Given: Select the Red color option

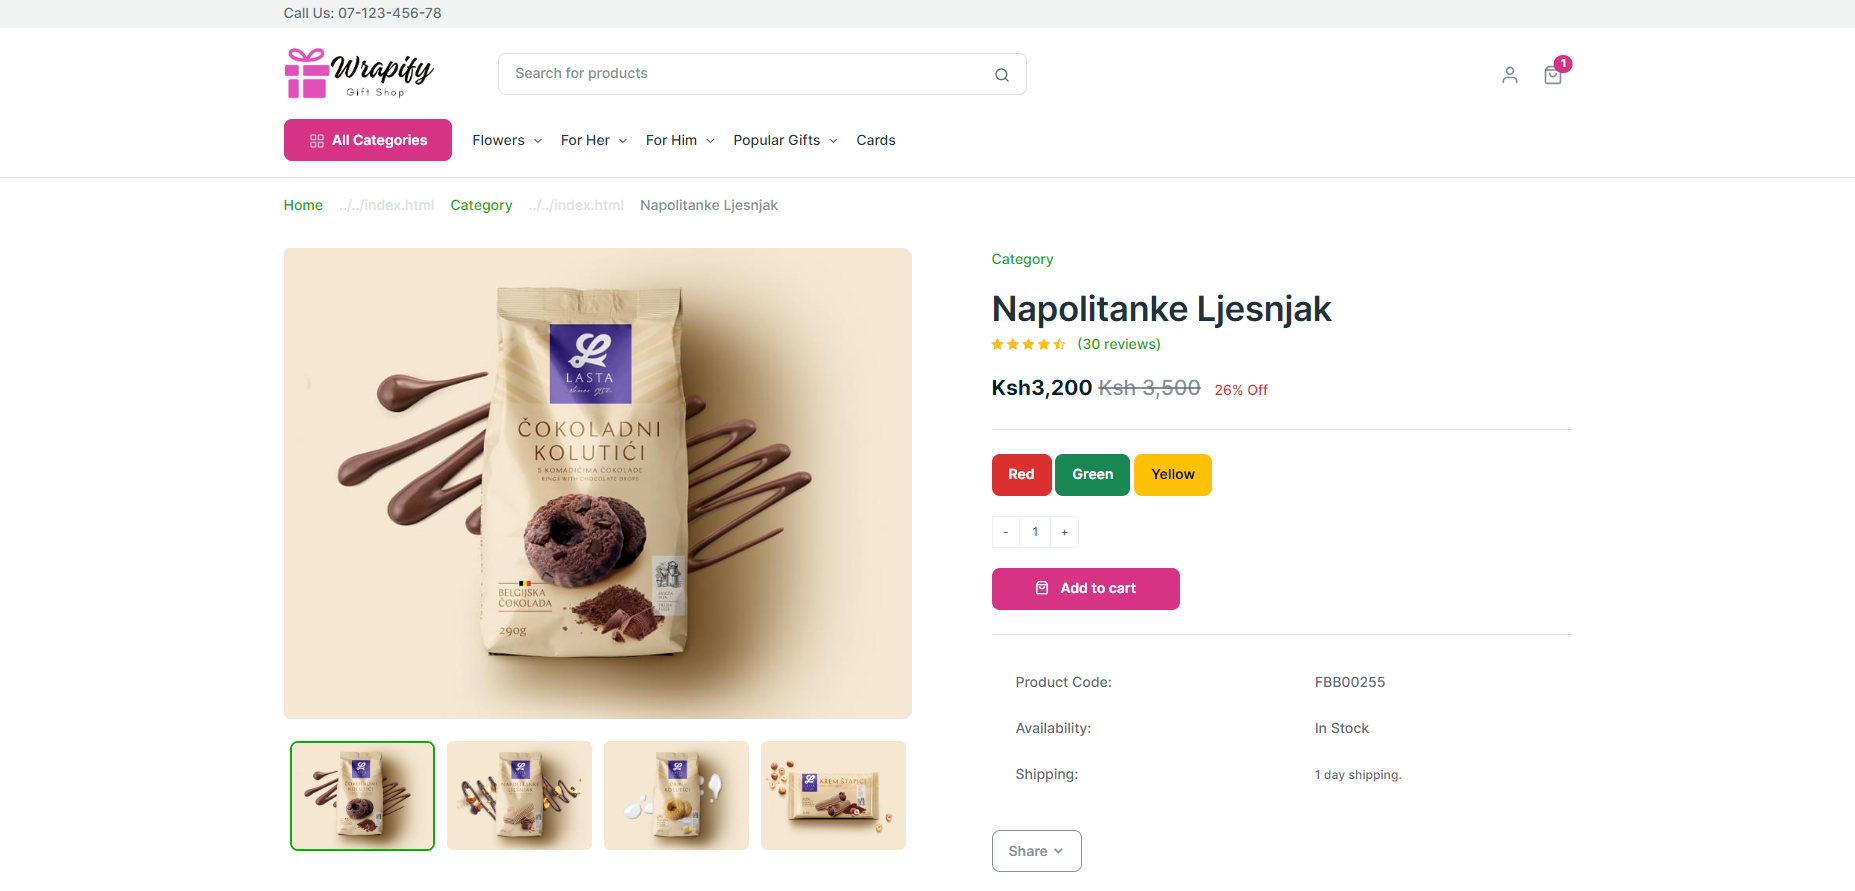Looking at the screenshot, I should [x=1021, y=475].
